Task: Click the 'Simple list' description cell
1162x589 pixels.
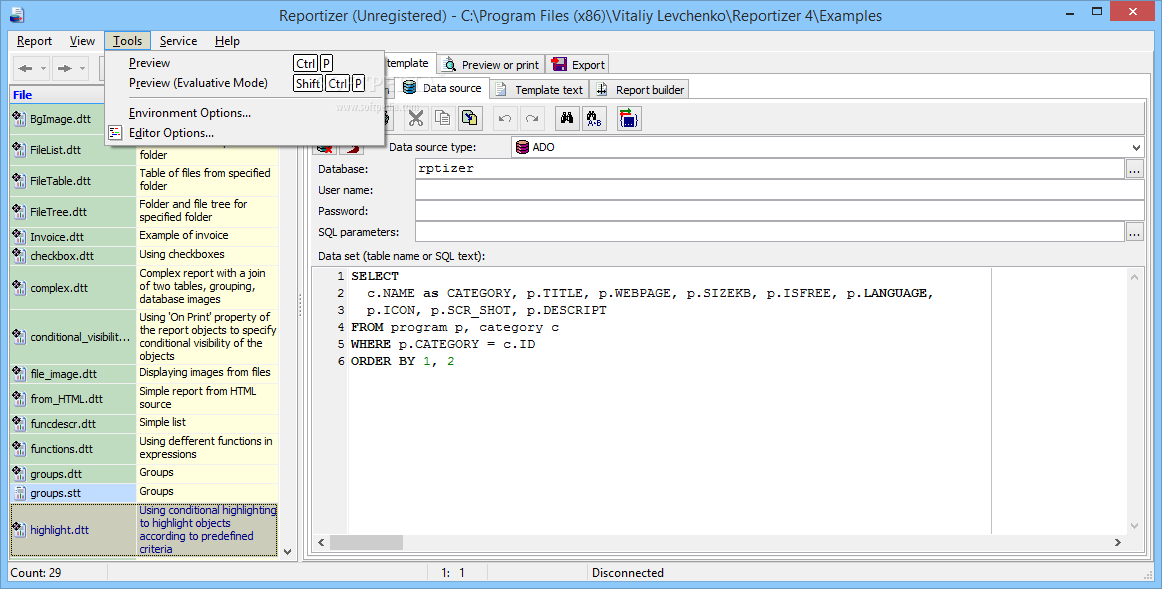Action: click(208, 422)
